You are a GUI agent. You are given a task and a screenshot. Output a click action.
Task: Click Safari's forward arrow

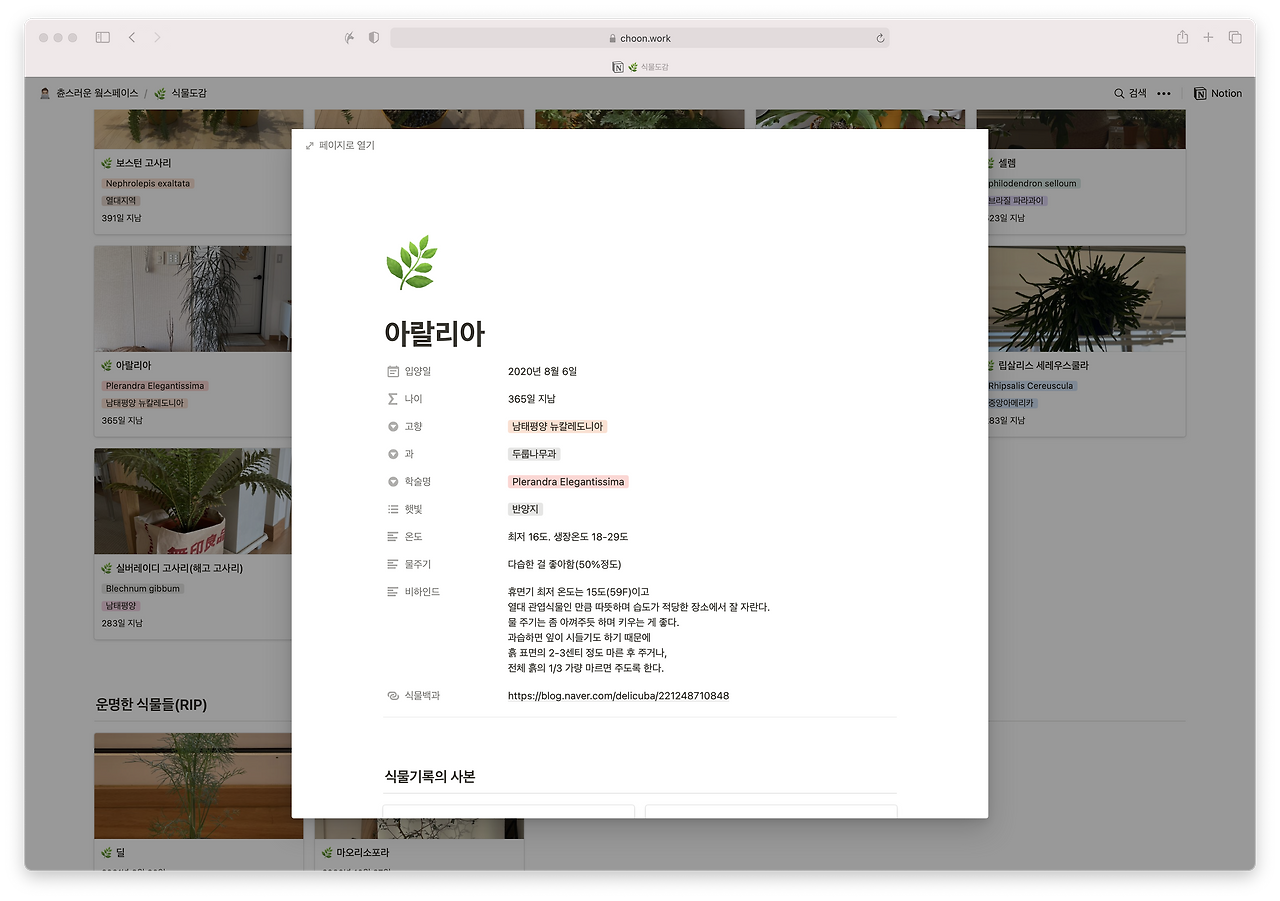157,37
